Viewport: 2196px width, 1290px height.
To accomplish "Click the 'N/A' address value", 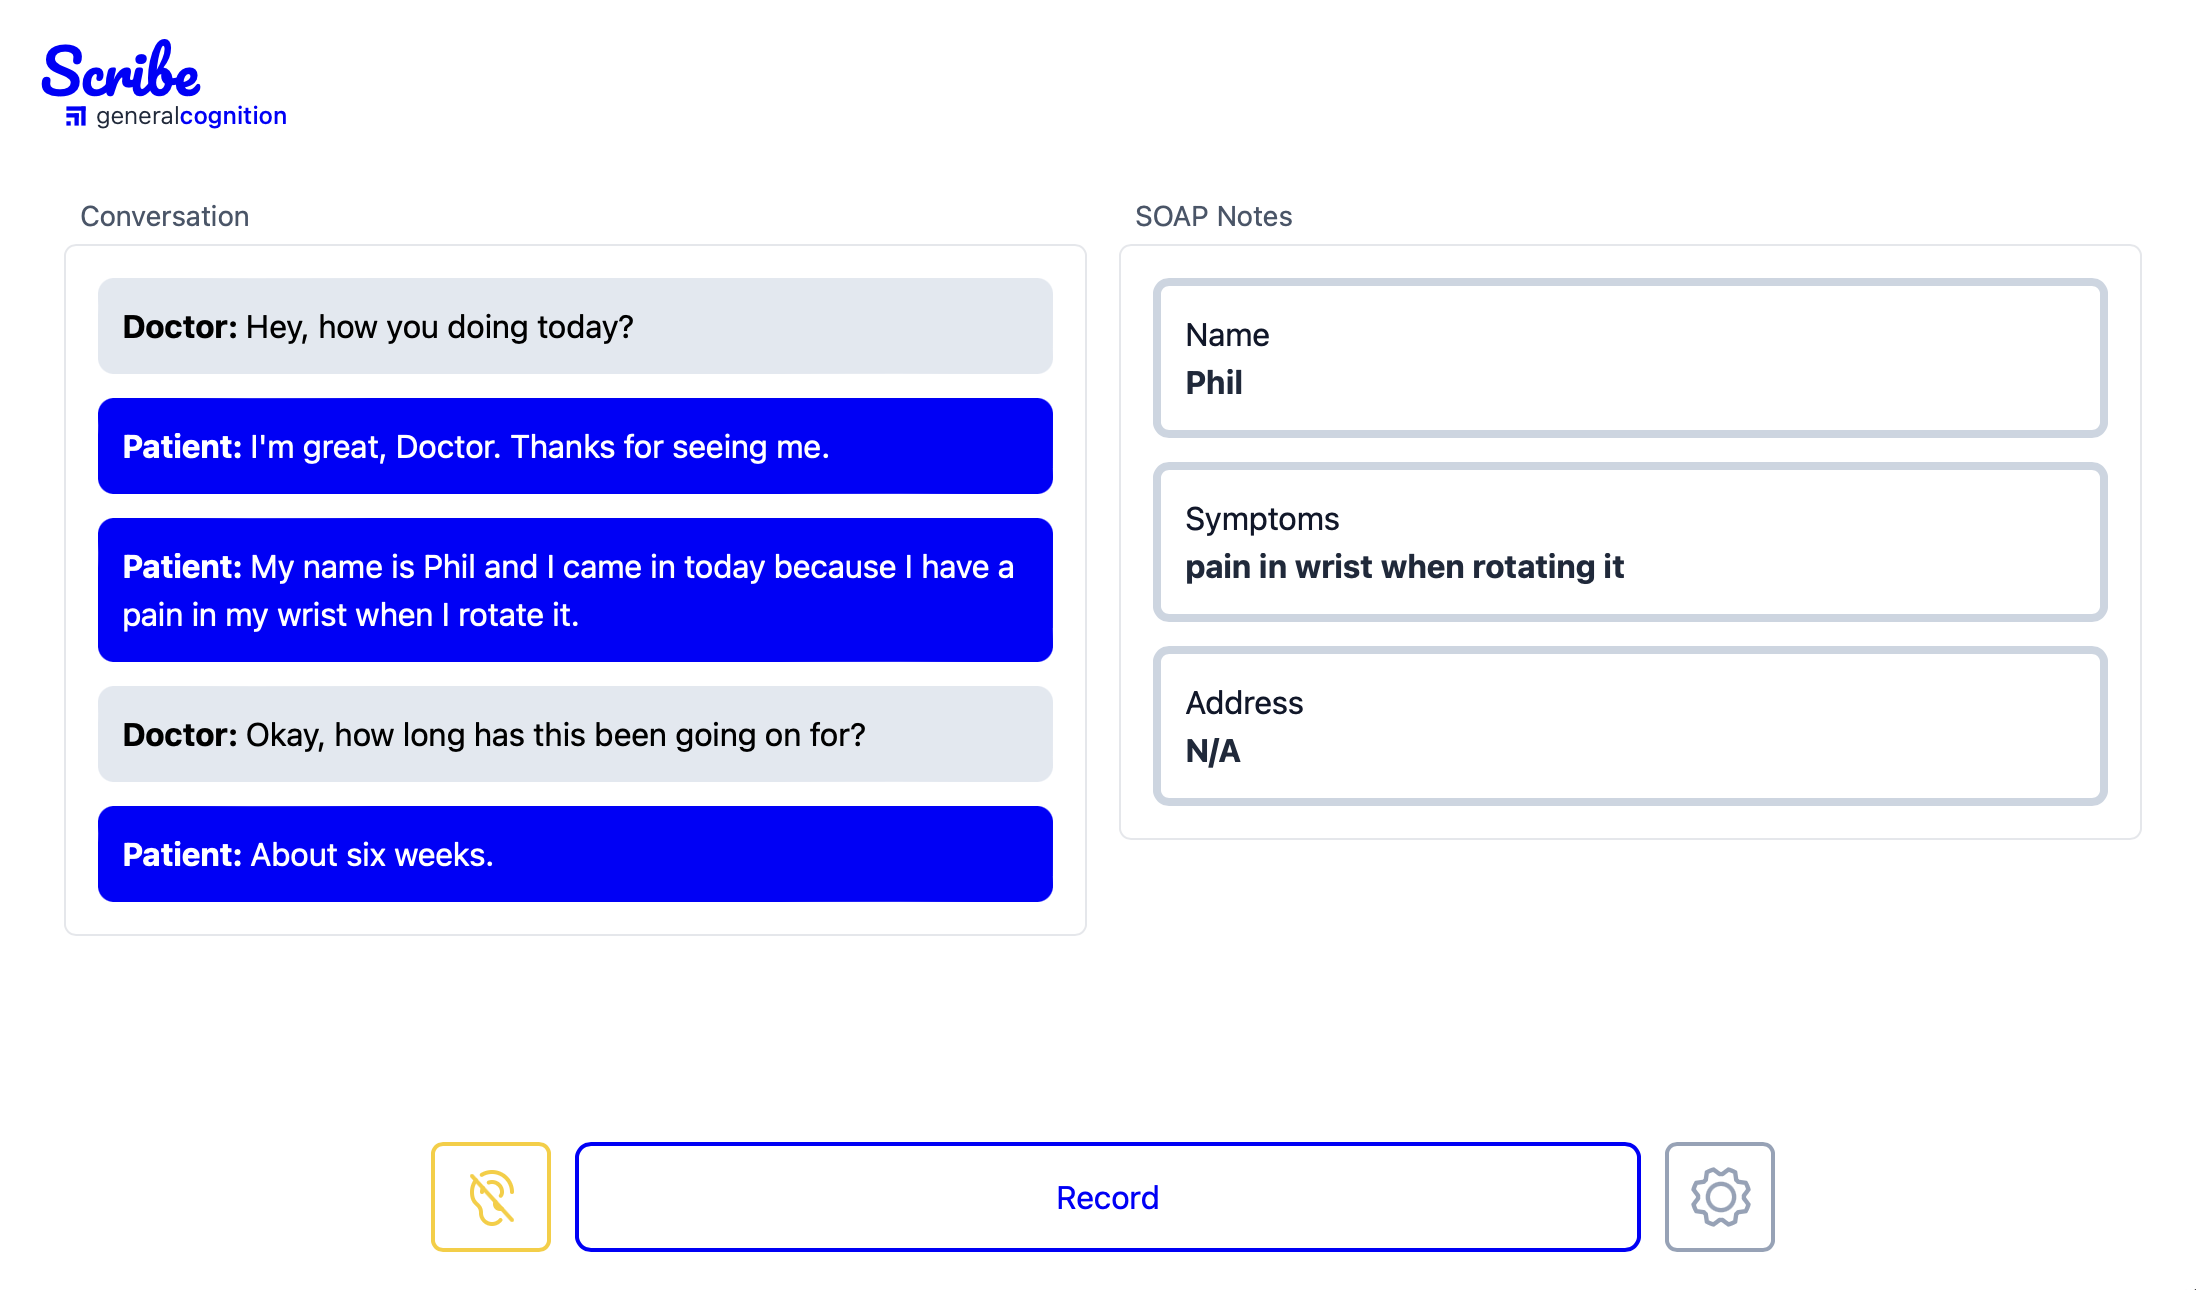I will click(x=1213, y=750).
